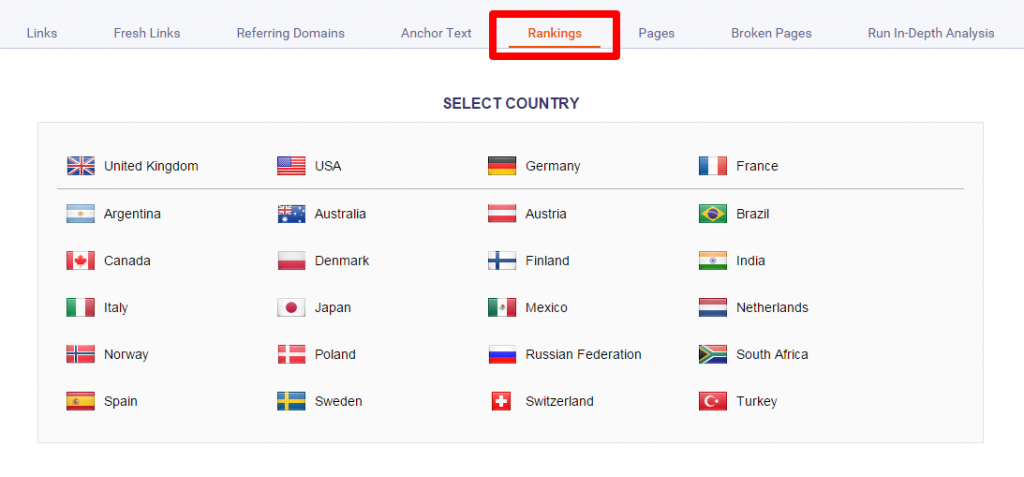Select the Australia flag icon
The image size is (1024, 477).
click(291, 214)
